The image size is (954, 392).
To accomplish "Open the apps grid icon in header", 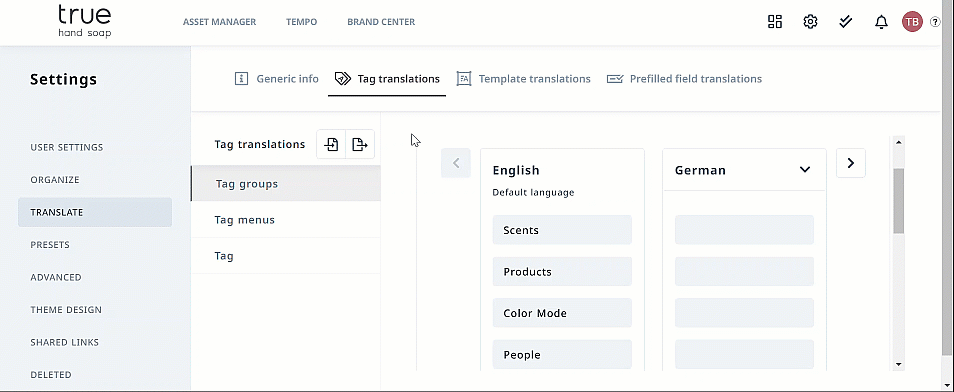I will pos(775,22).
